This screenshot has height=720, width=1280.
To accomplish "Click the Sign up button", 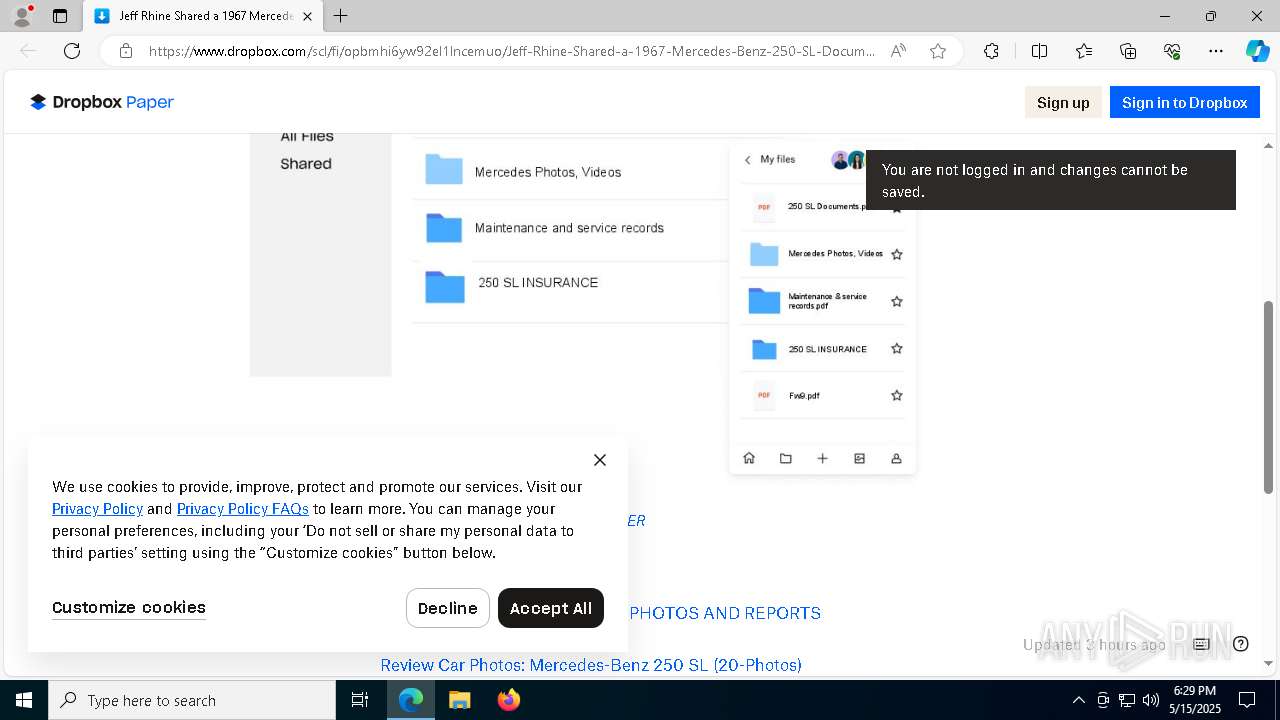I will point(1063,102).
